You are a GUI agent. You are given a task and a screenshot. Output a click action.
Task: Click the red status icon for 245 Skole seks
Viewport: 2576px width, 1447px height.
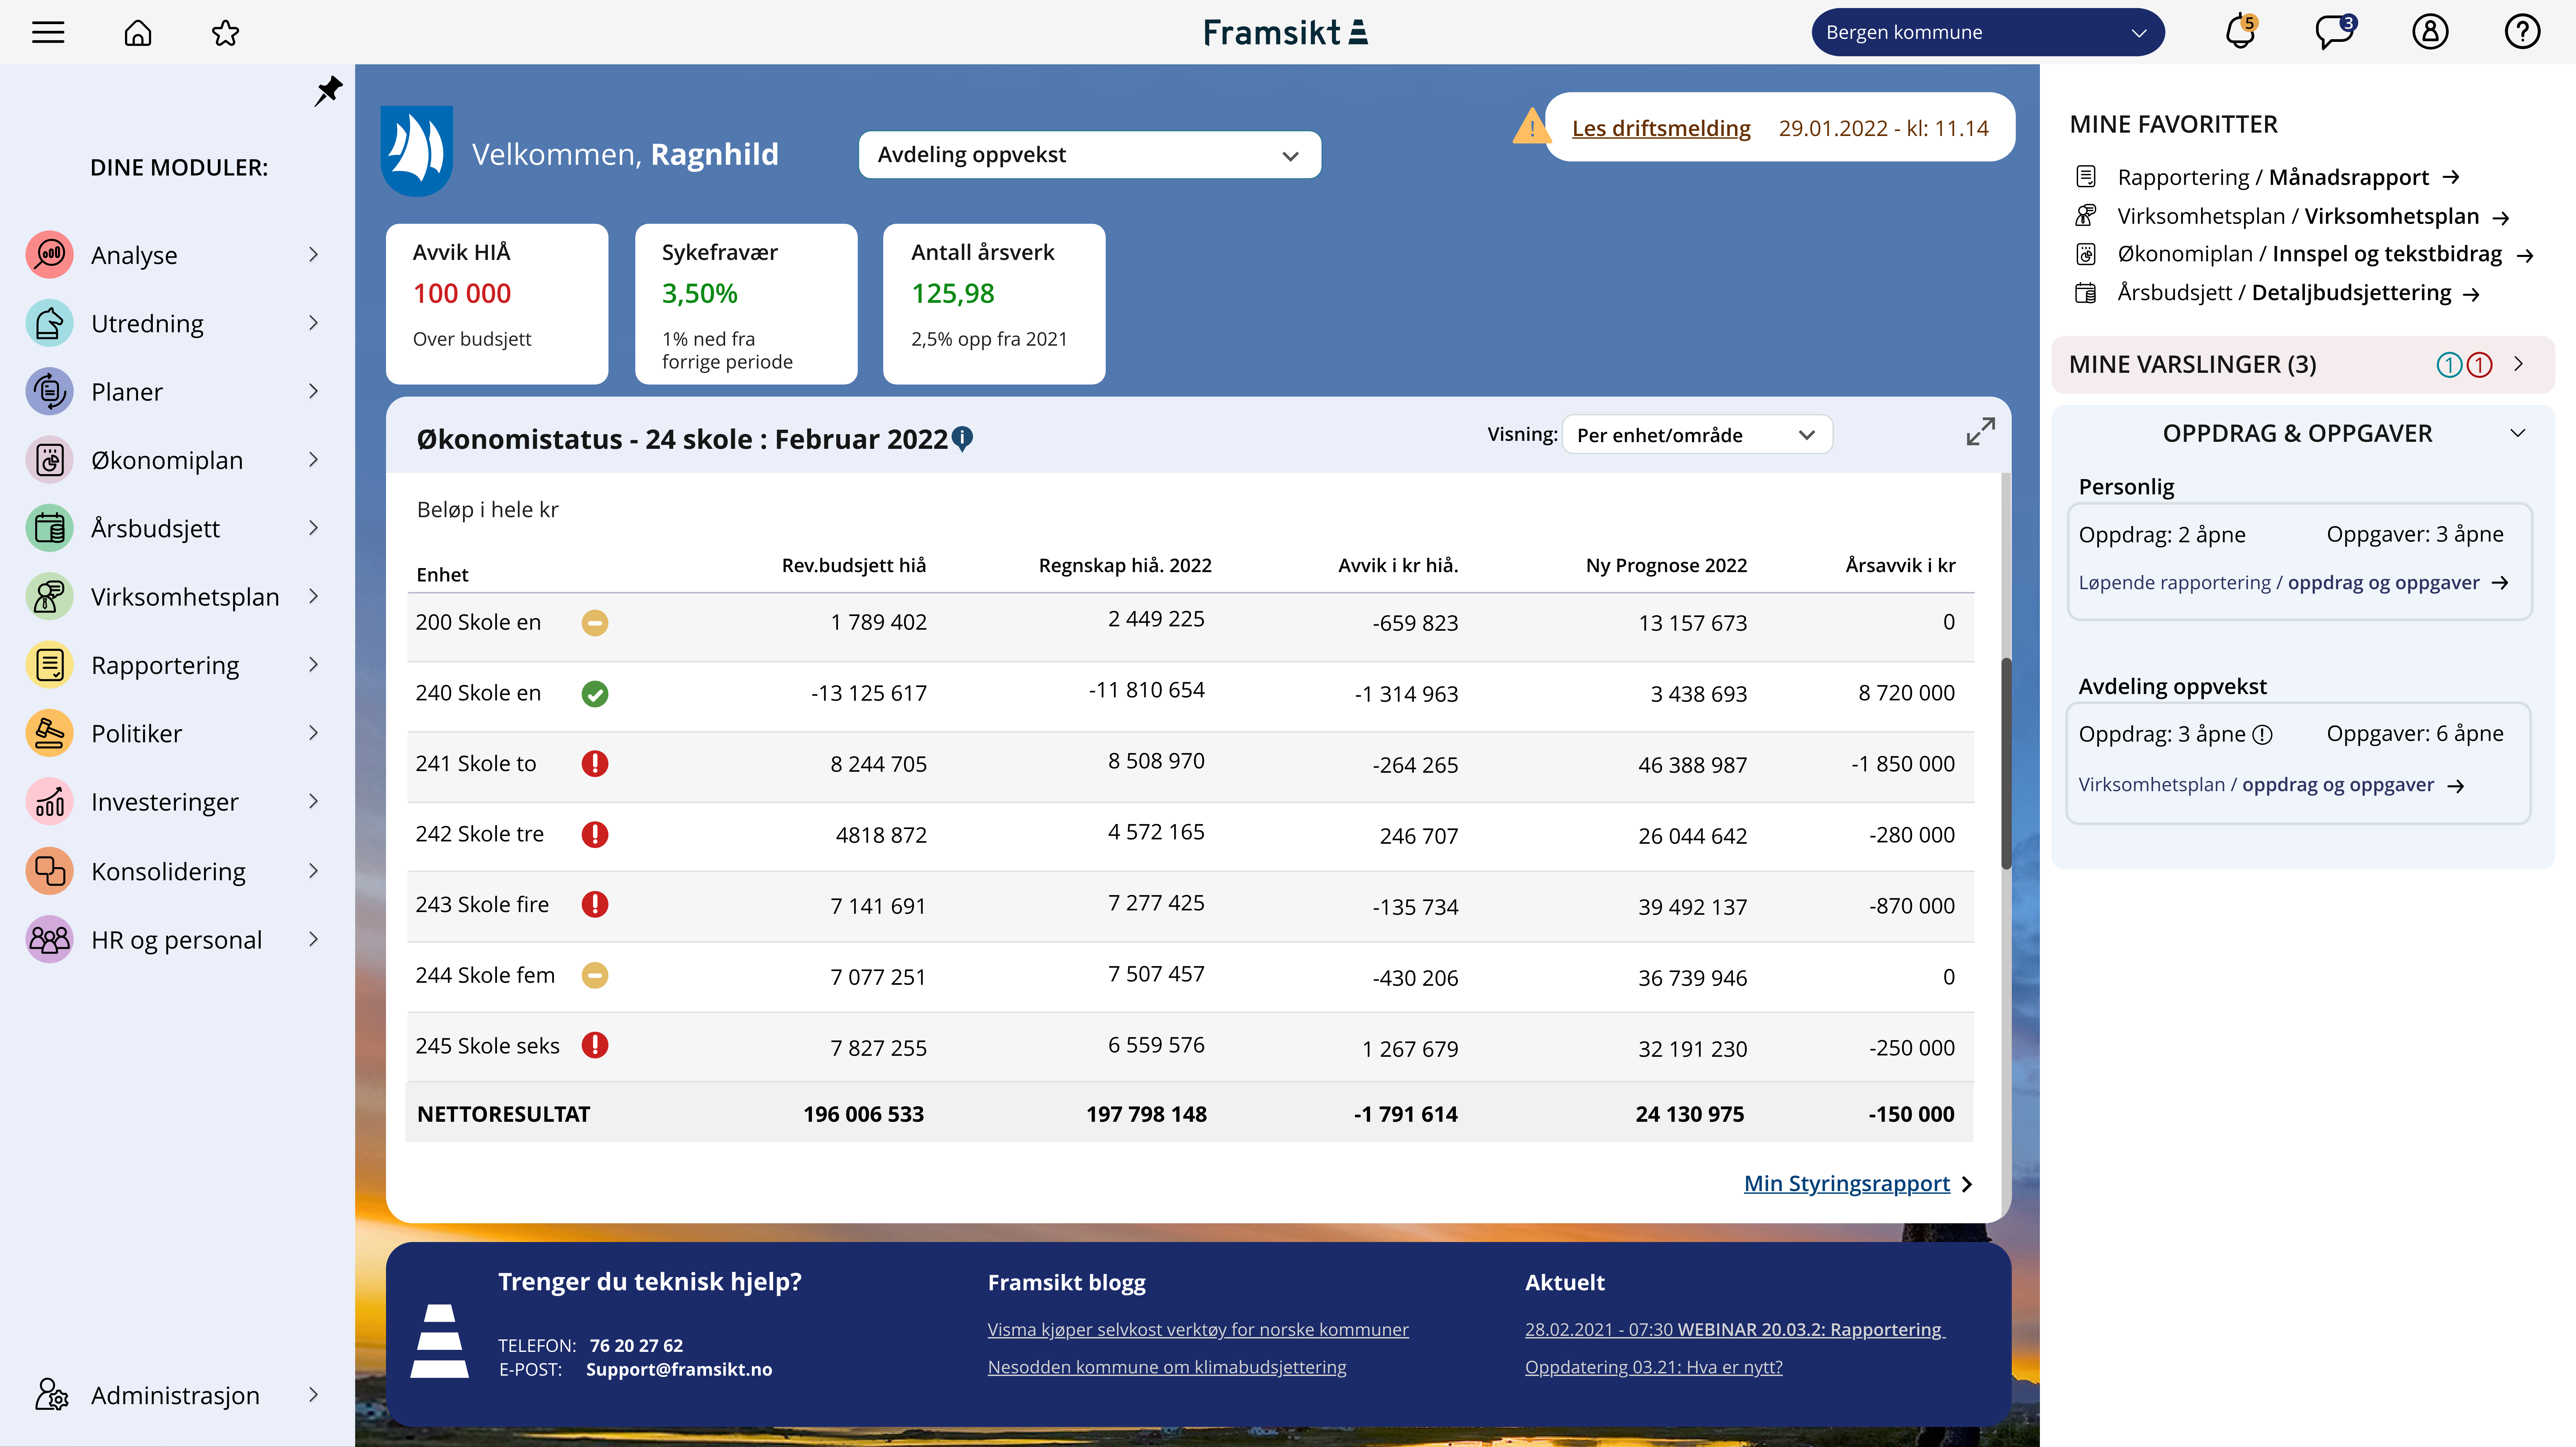[x=595, y=1045]
